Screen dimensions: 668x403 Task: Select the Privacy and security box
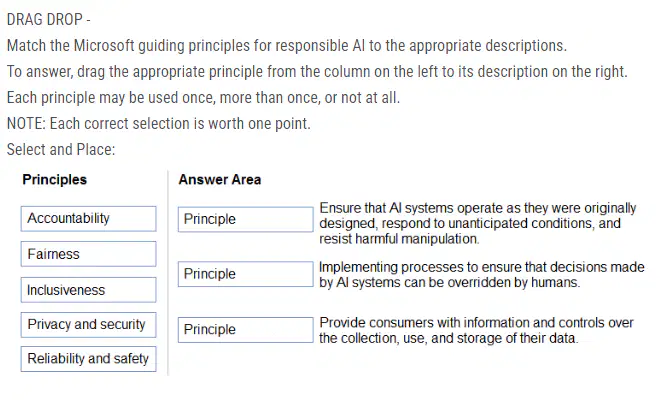pyautogui.click(x=89, y=325)
